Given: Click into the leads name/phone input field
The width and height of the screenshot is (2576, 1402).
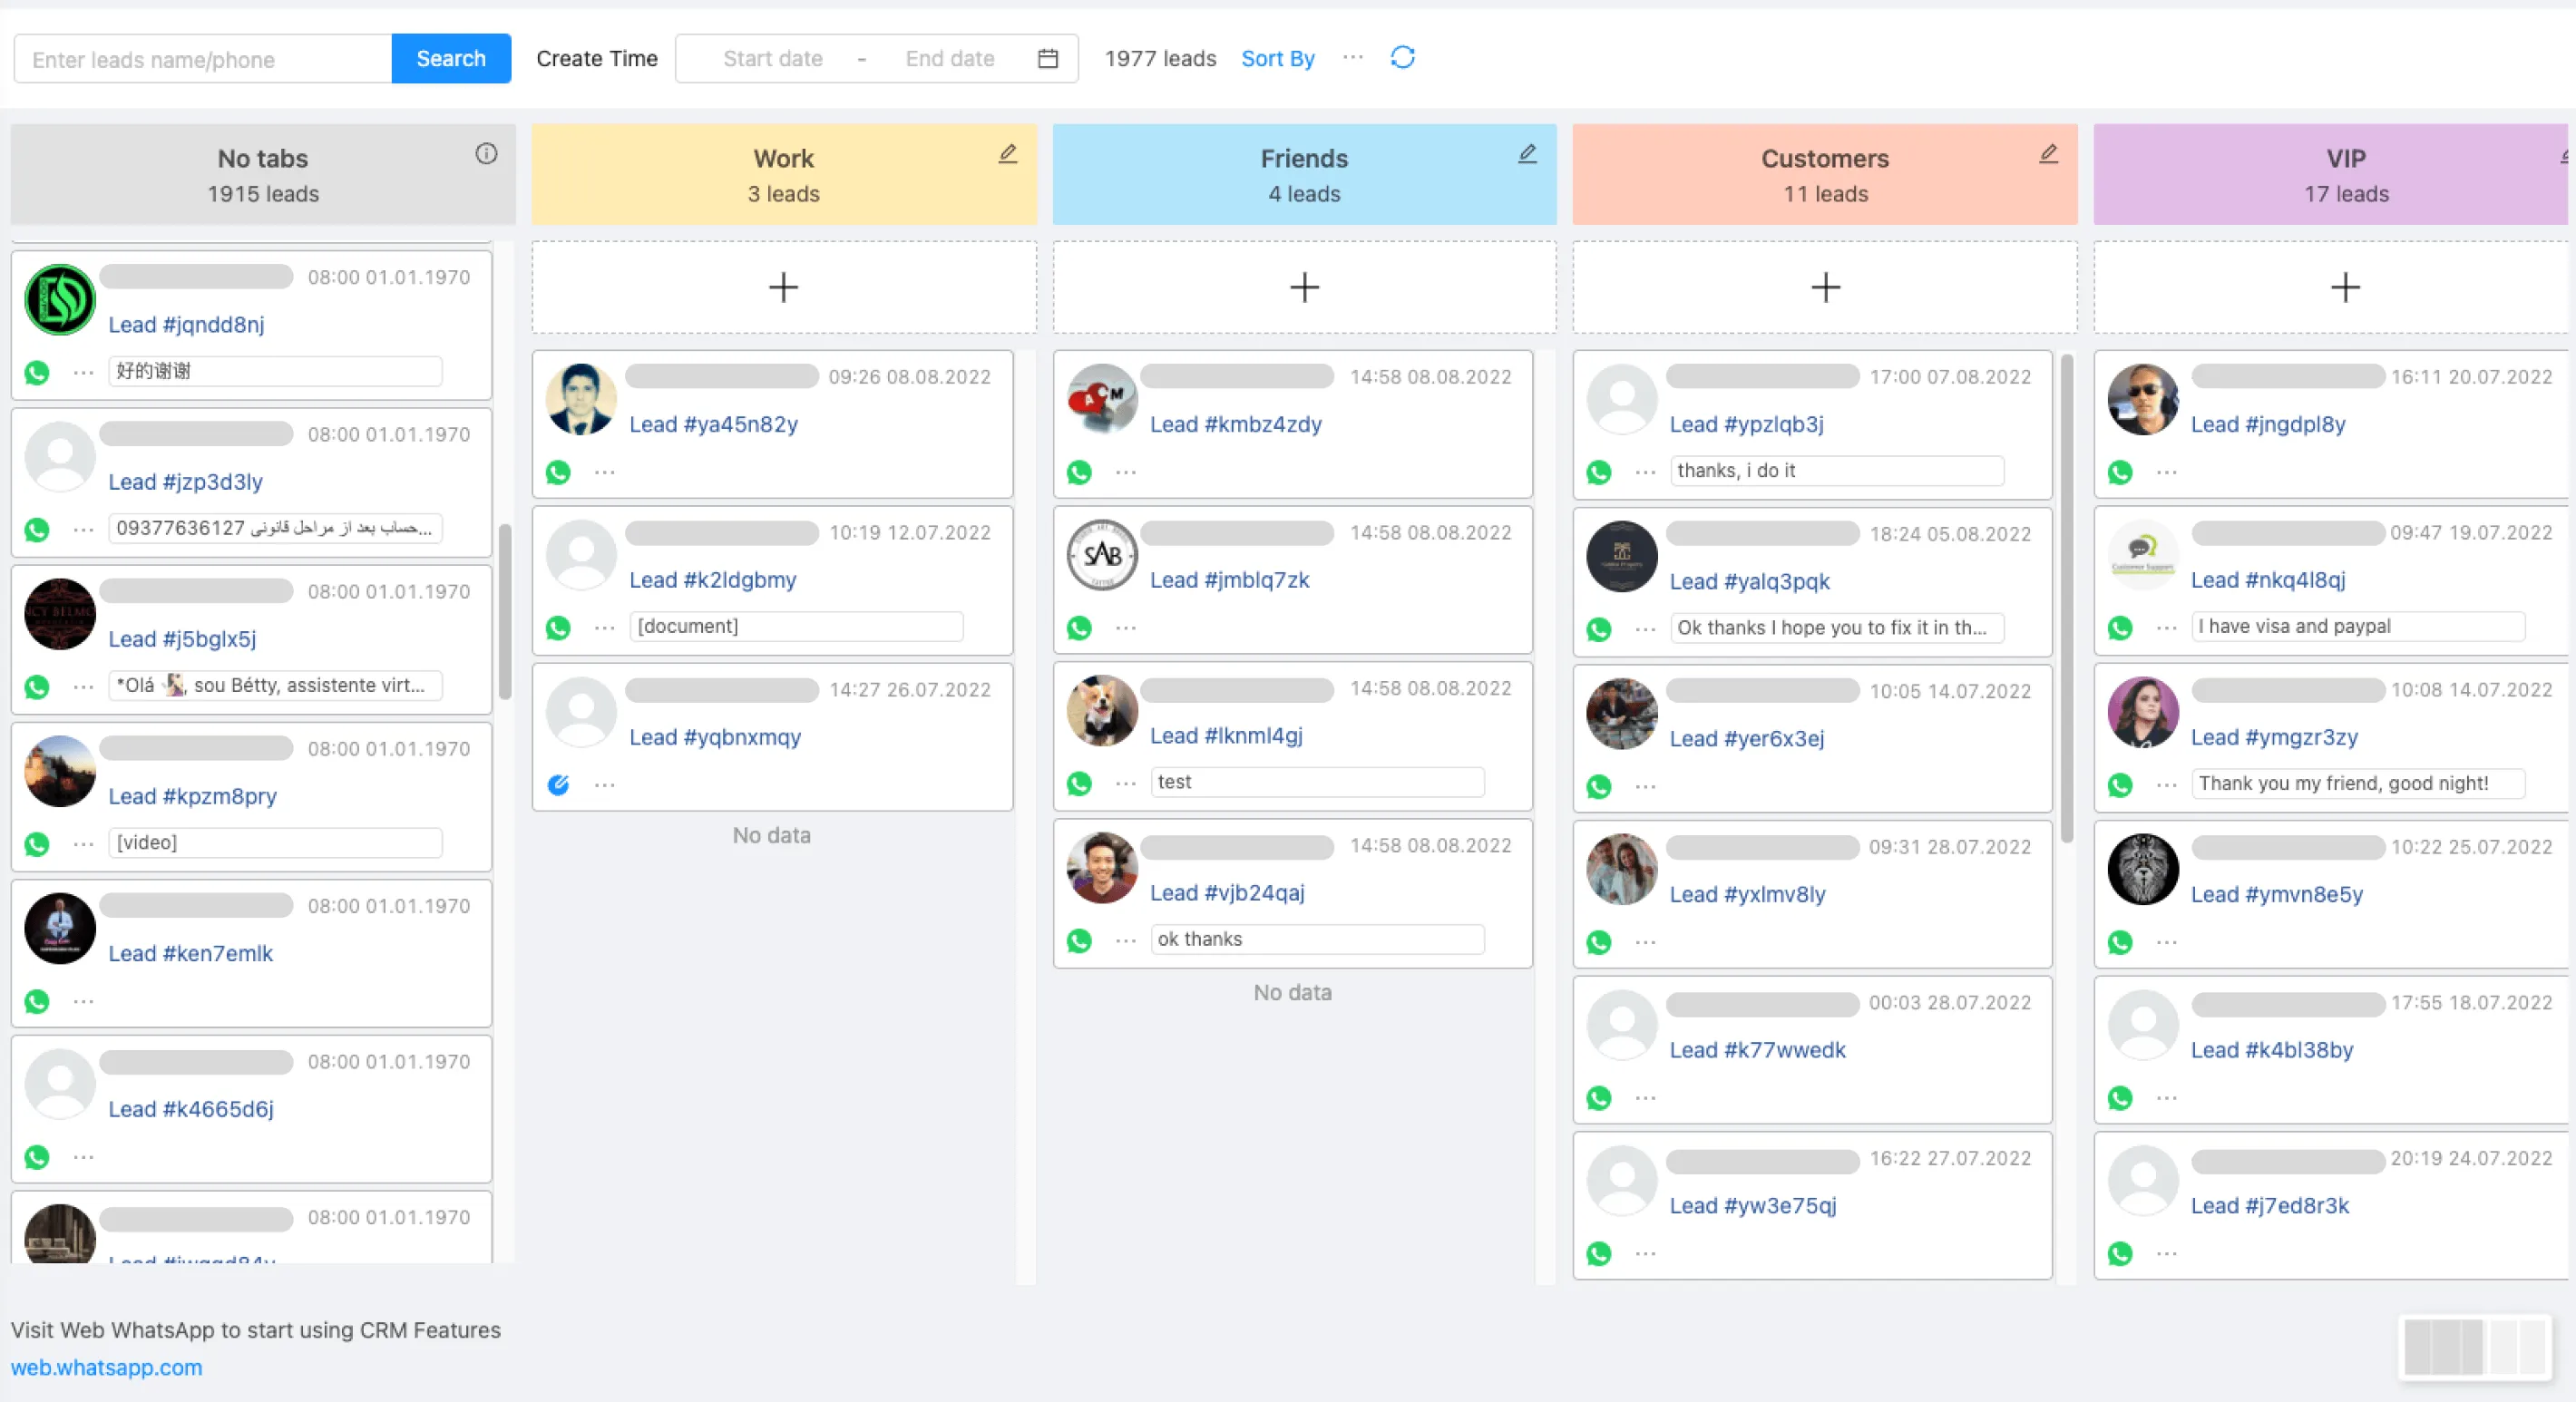Looking at the screenshot, I should pos(200,57).
